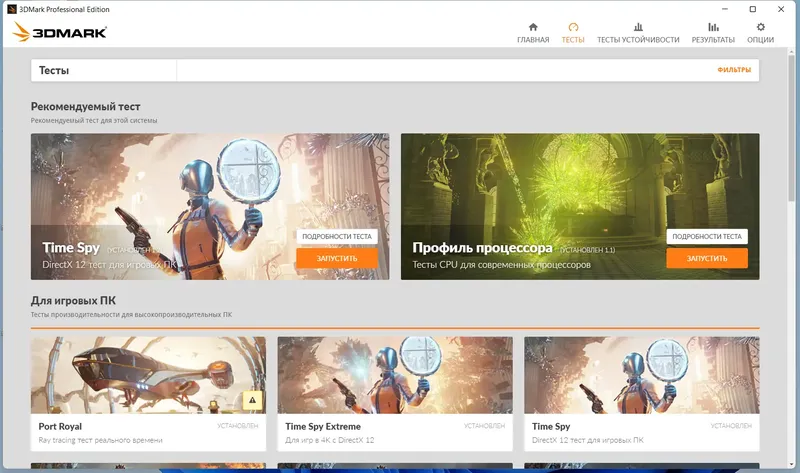
Task: Go to Главная tab label
Action: click(533, 40)
